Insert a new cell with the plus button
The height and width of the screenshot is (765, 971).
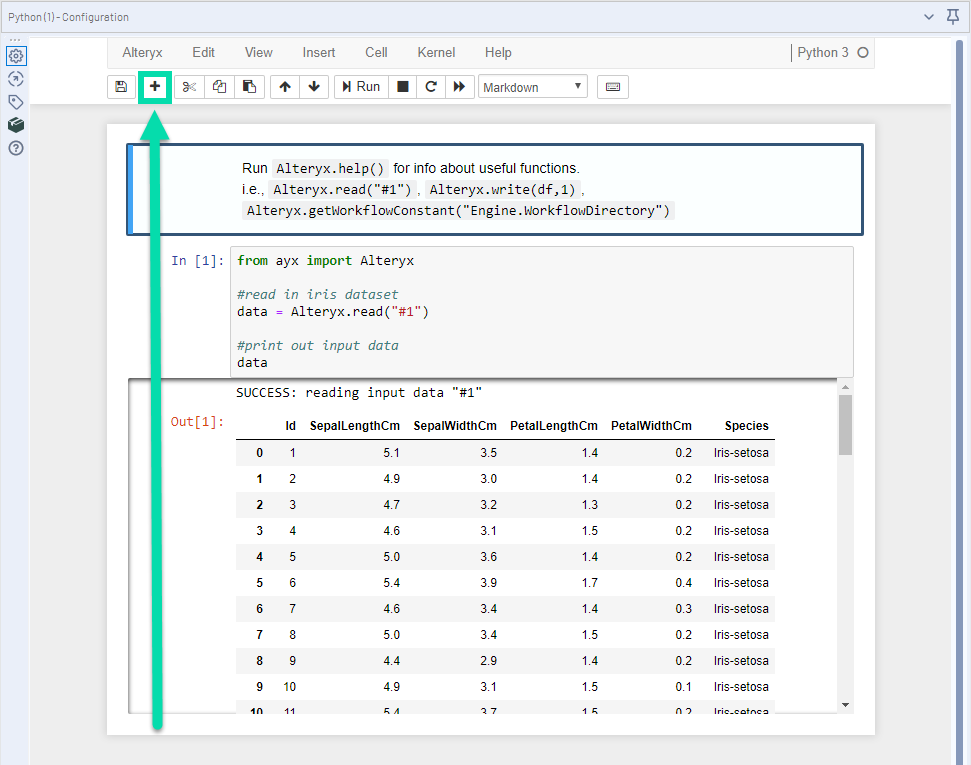[155, 87]
